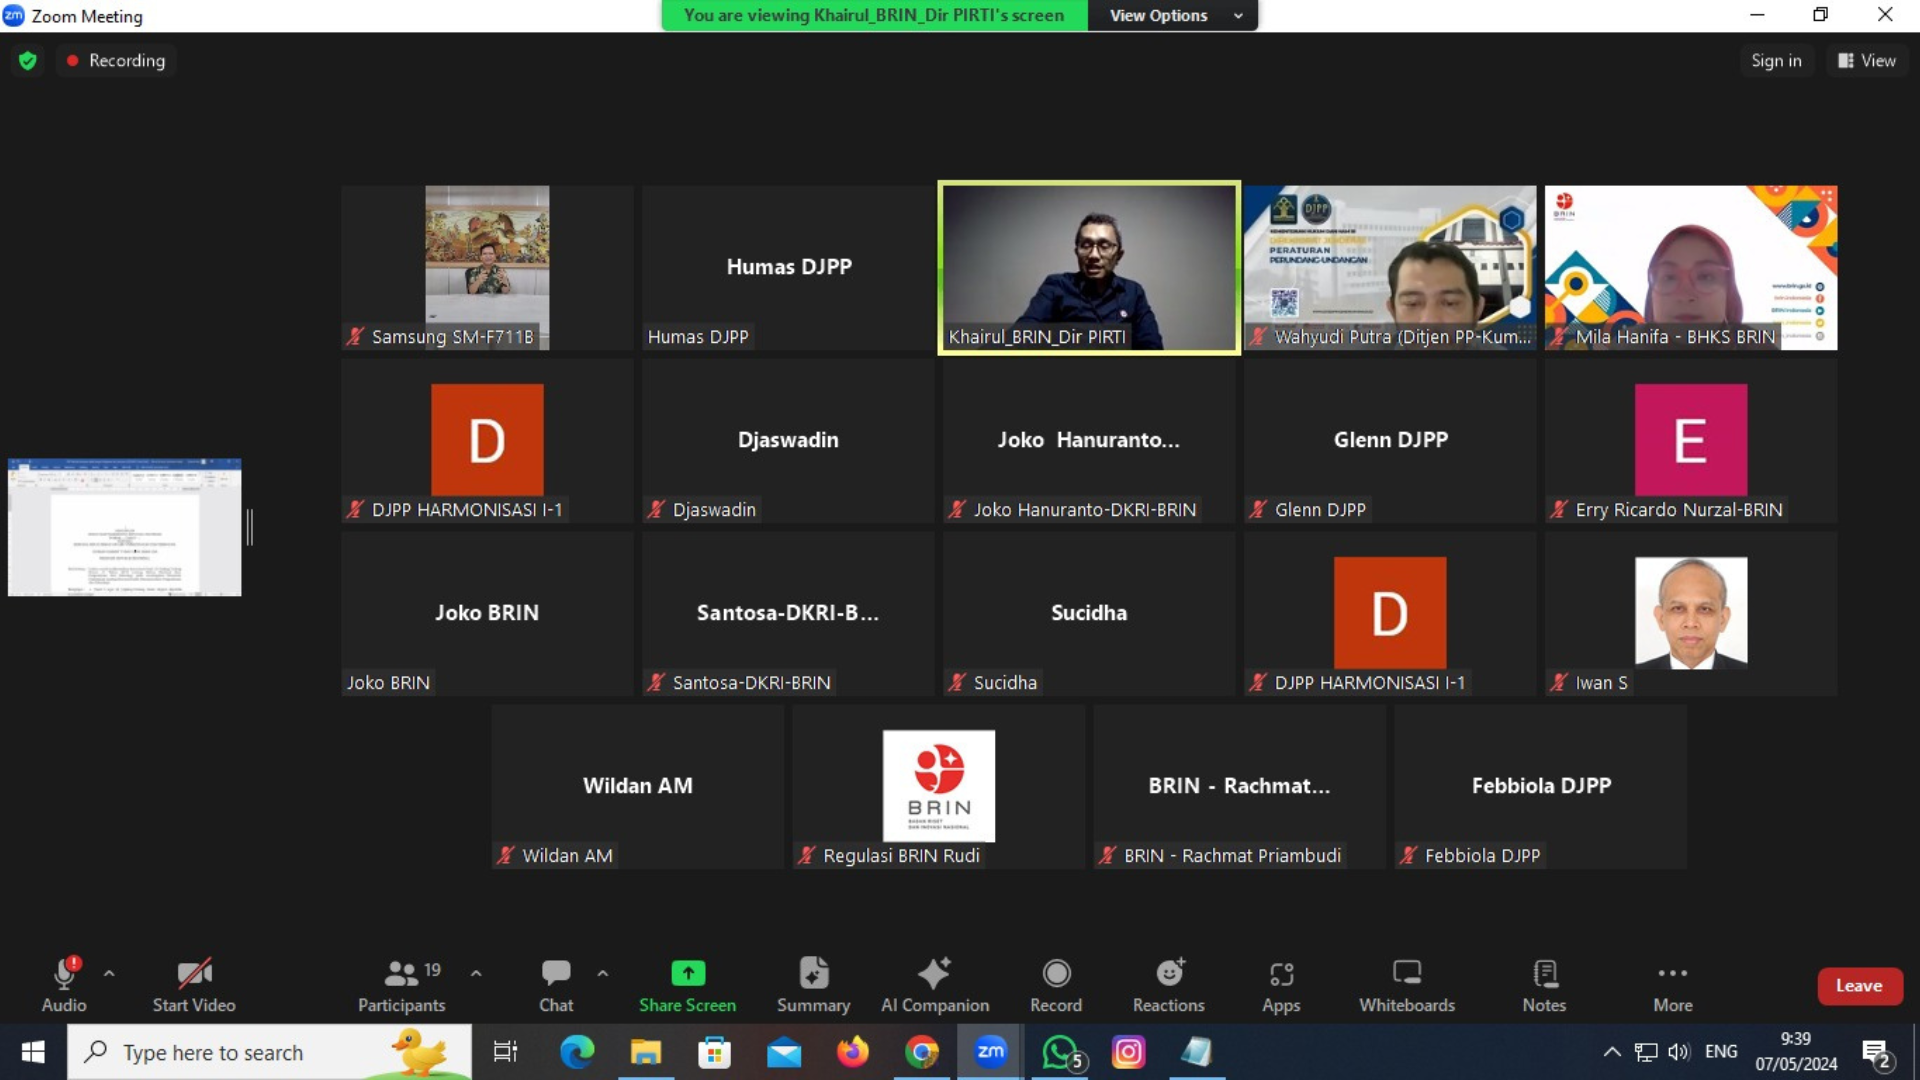Select Regulasi BRIN Rudi tile

click(938, 786)
